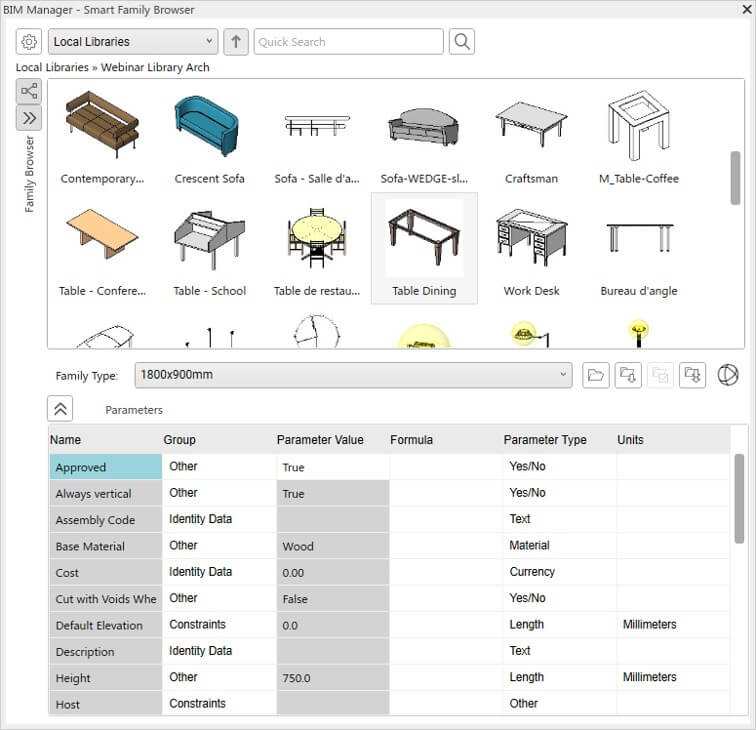Select the Cost parameter name
The image size is (756, 730).
point(106,572)
